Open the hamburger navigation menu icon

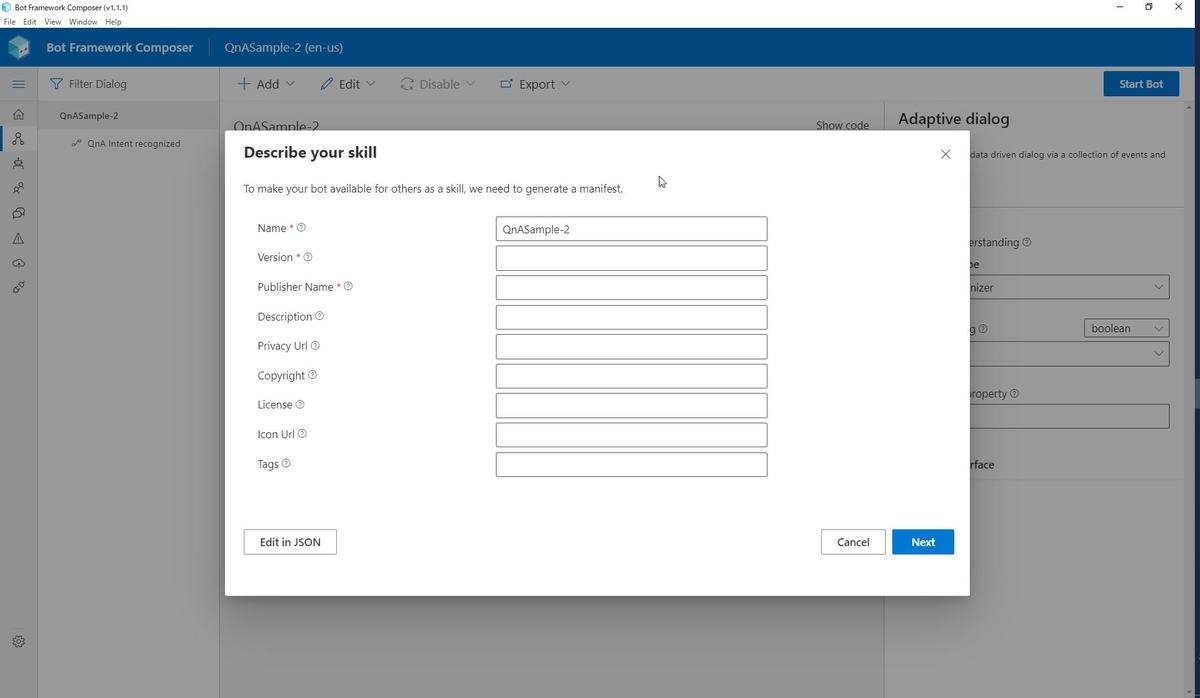[x=18, y=84]
